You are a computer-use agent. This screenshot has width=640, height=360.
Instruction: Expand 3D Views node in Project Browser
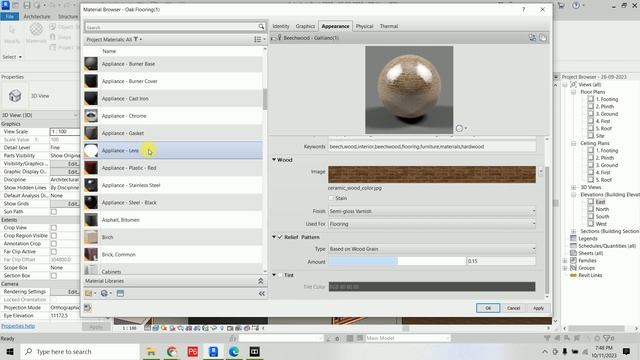coord(573,187)
